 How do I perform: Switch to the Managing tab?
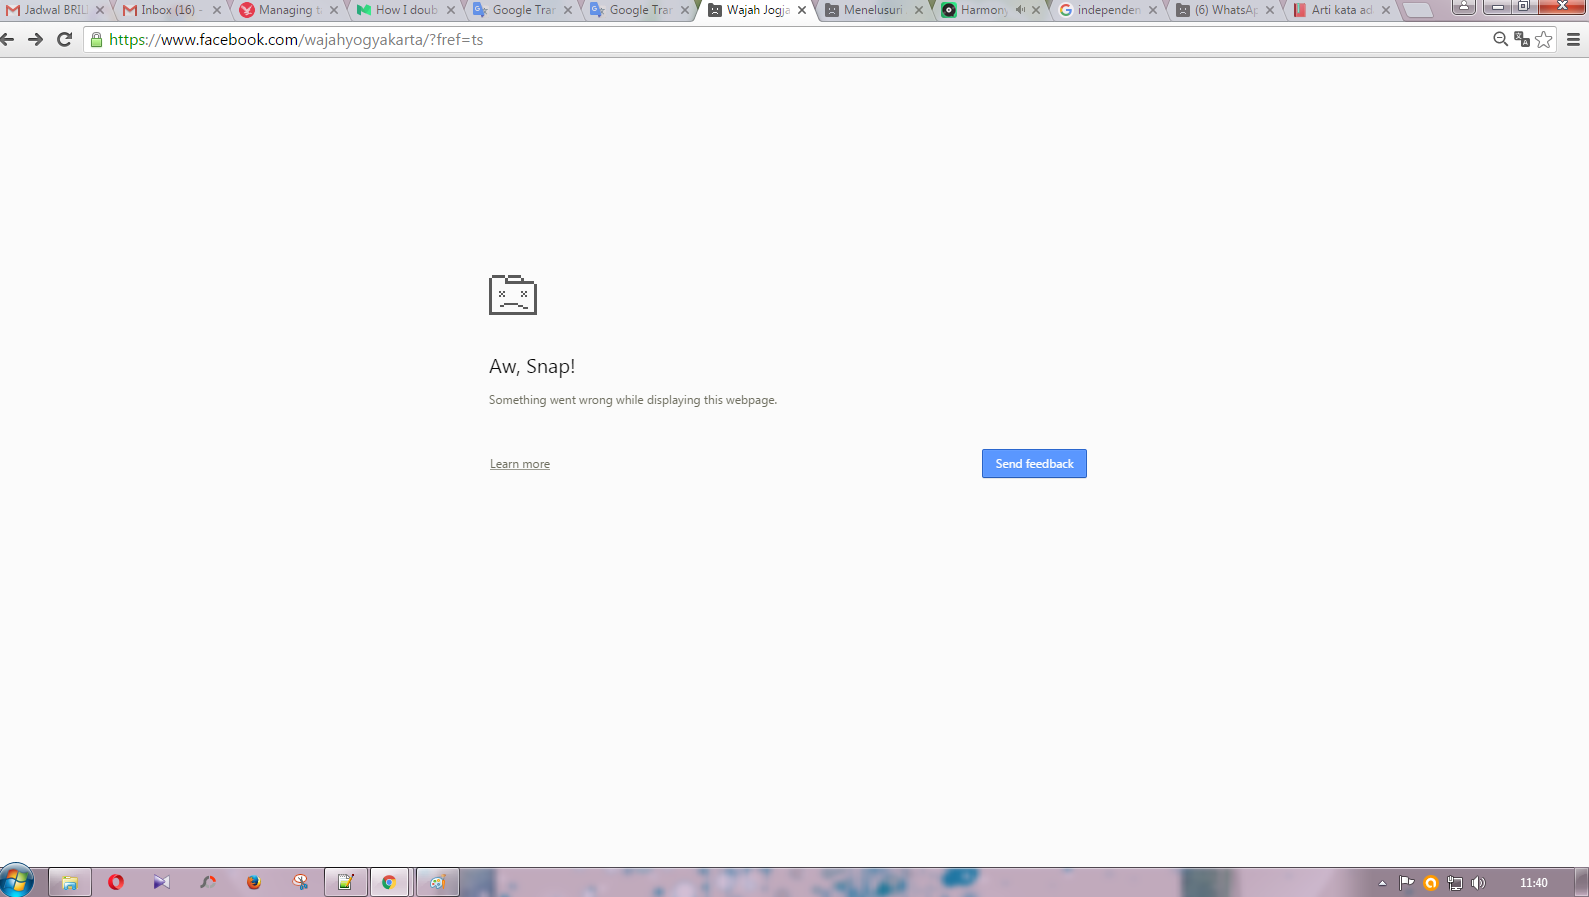click(x=288, y=10)
